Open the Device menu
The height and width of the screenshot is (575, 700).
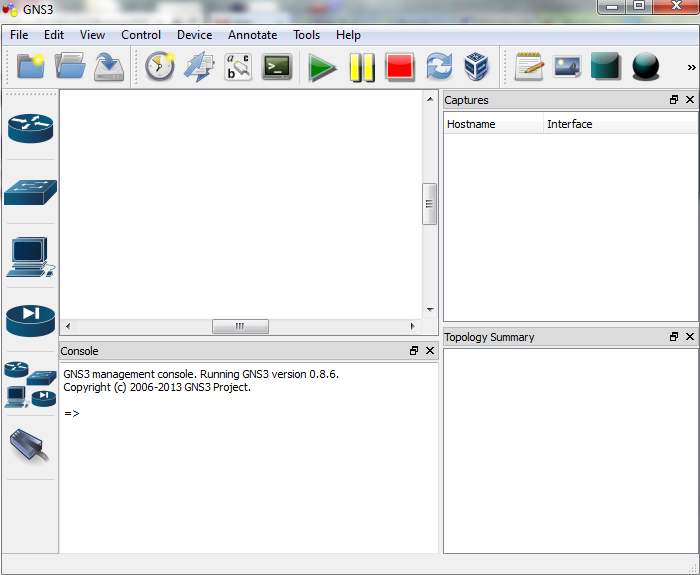[x=195, y=35]
